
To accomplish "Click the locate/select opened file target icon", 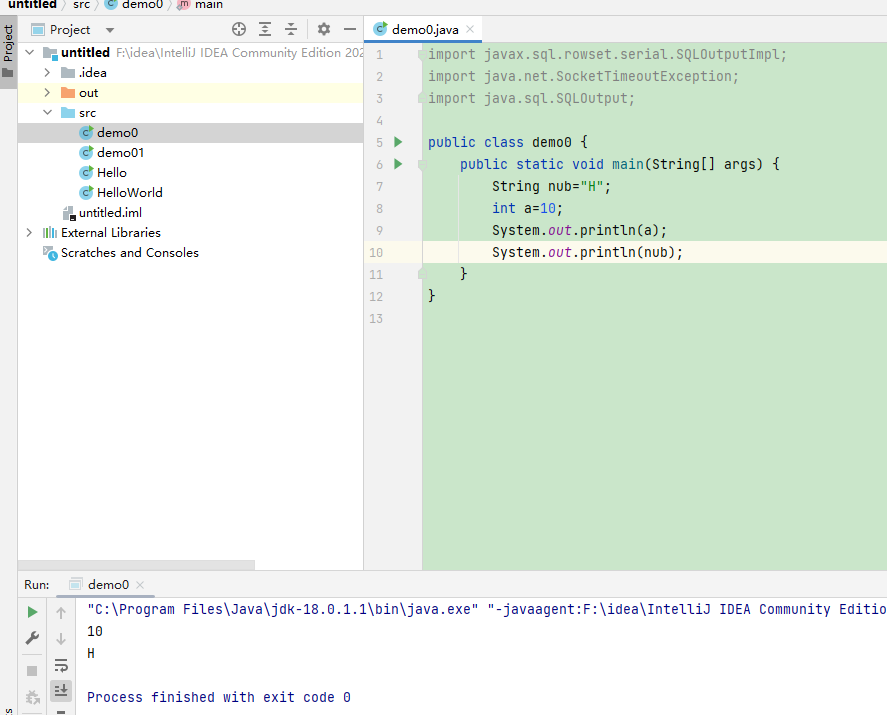I will point(239,29).
